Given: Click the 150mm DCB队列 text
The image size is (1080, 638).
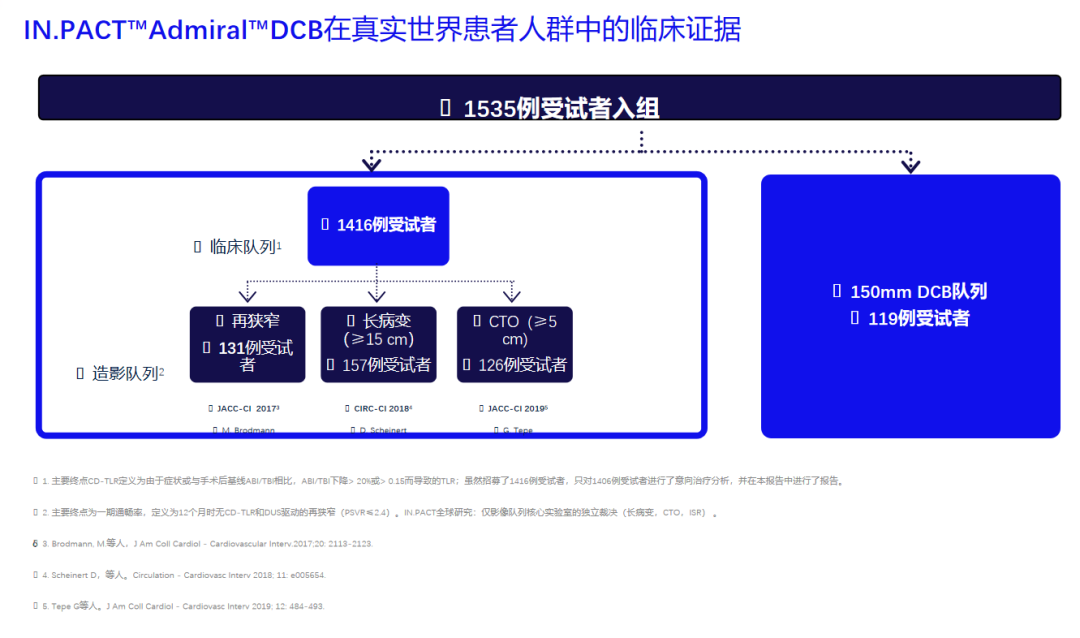Looking at the screenshot, I should click(x=918, y=291).
